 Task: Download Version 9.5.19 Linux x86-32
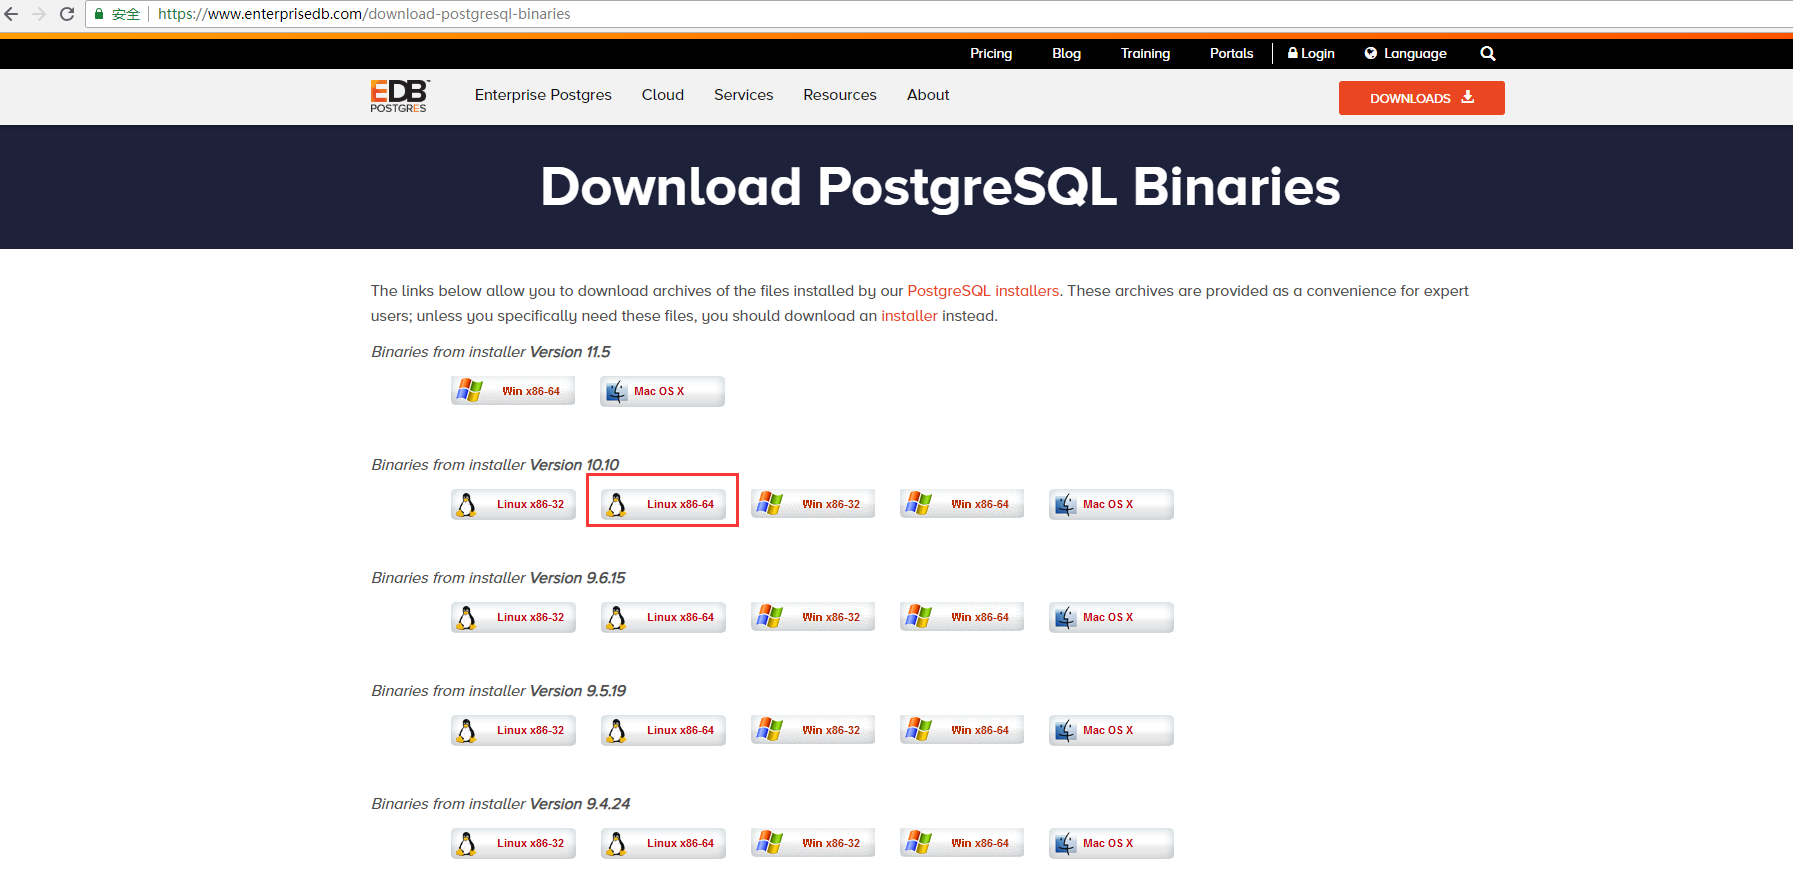[513, 730]
